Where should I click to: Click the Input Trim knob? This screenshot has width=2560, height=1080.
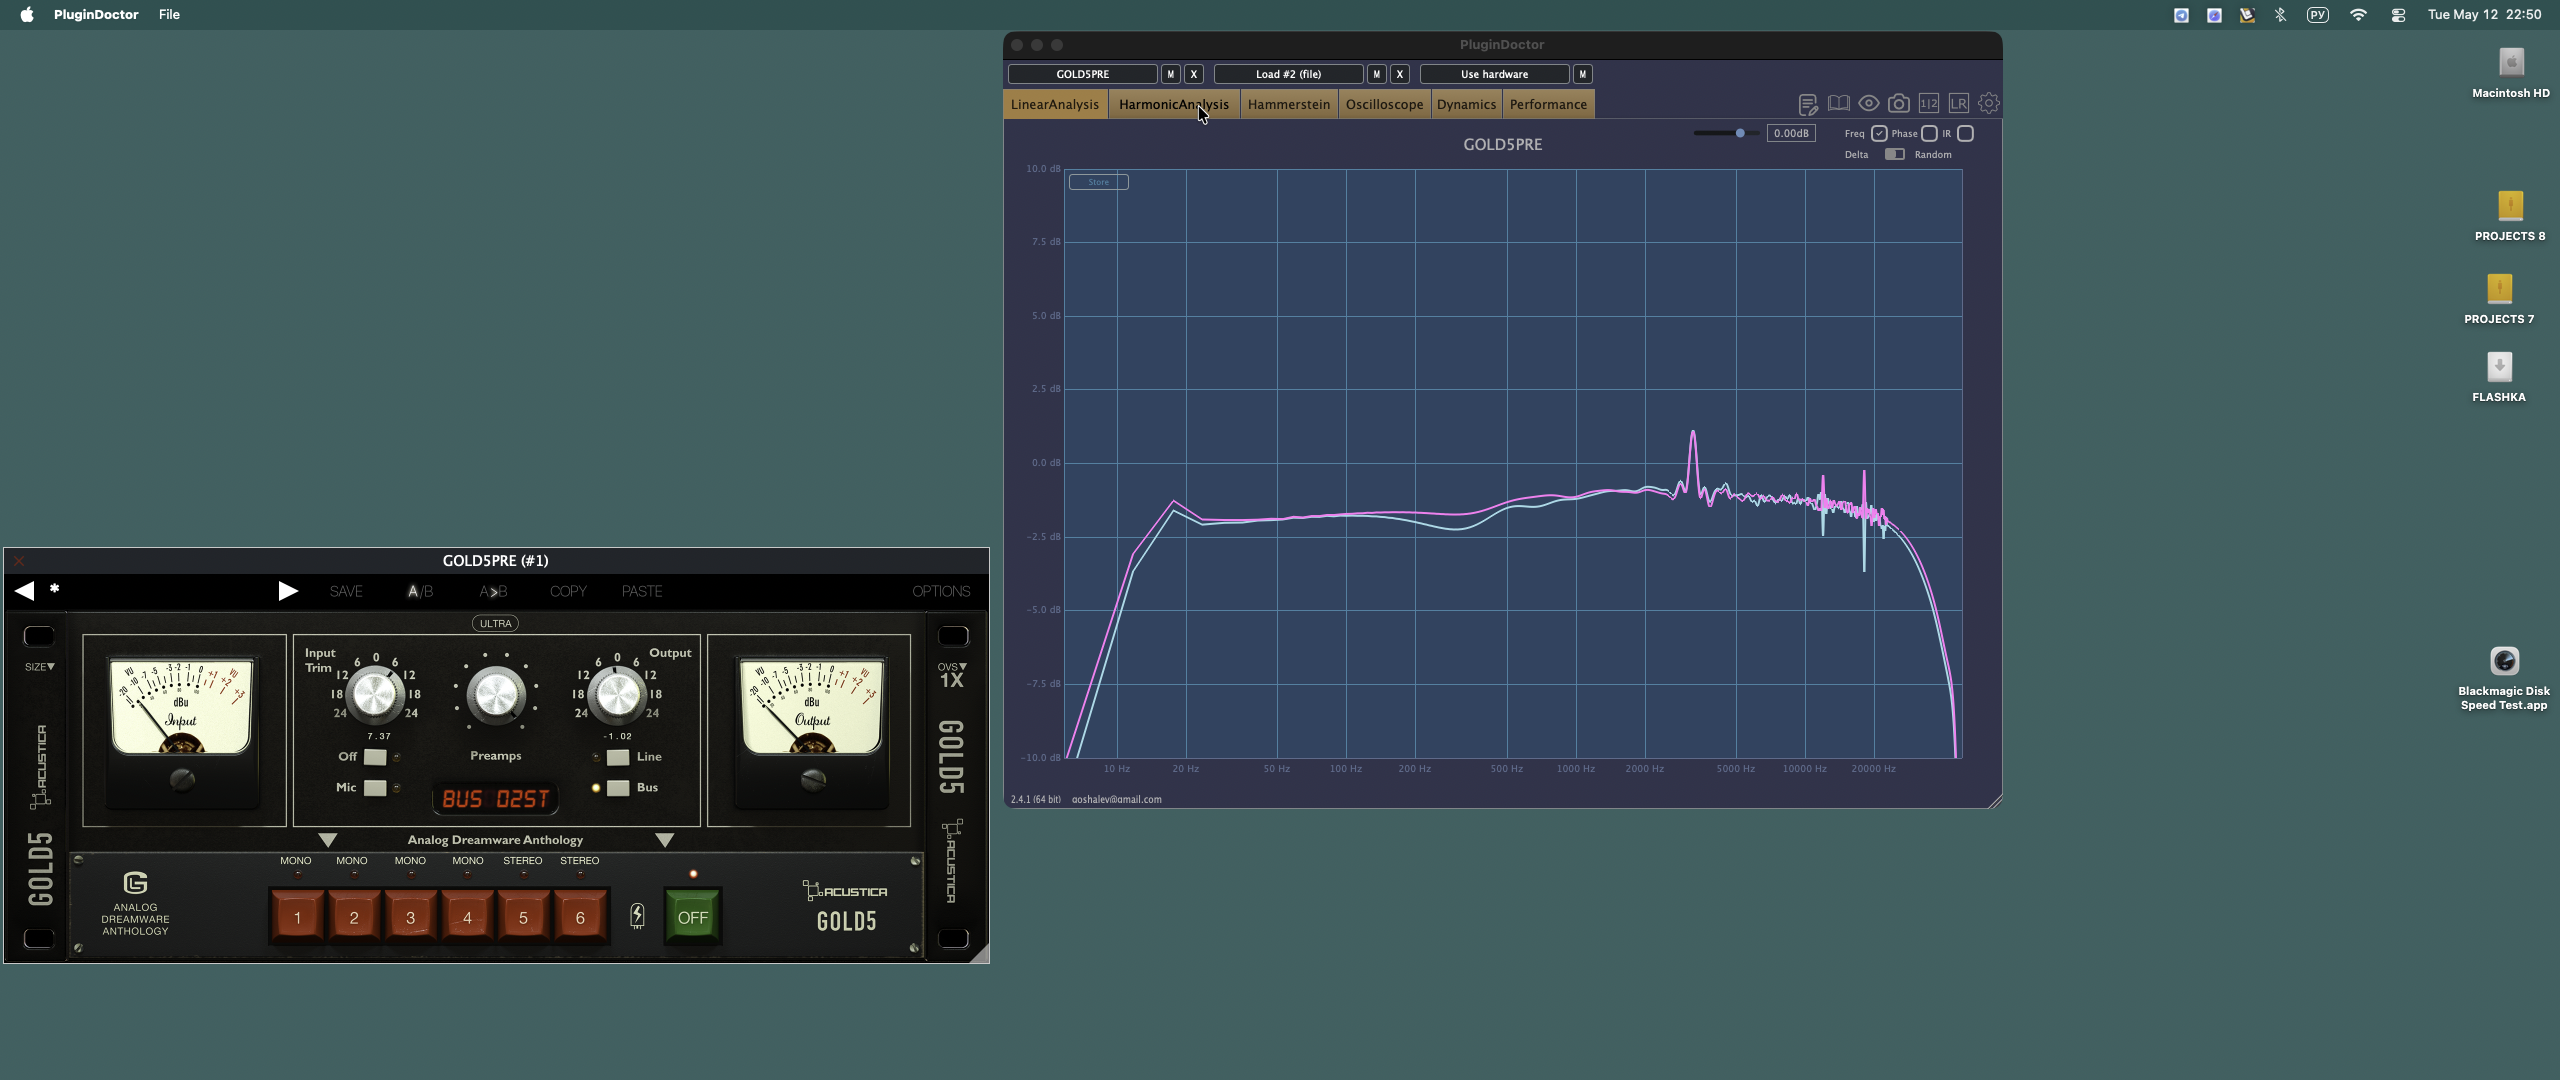pyautogui.click(x=375, y=694)
